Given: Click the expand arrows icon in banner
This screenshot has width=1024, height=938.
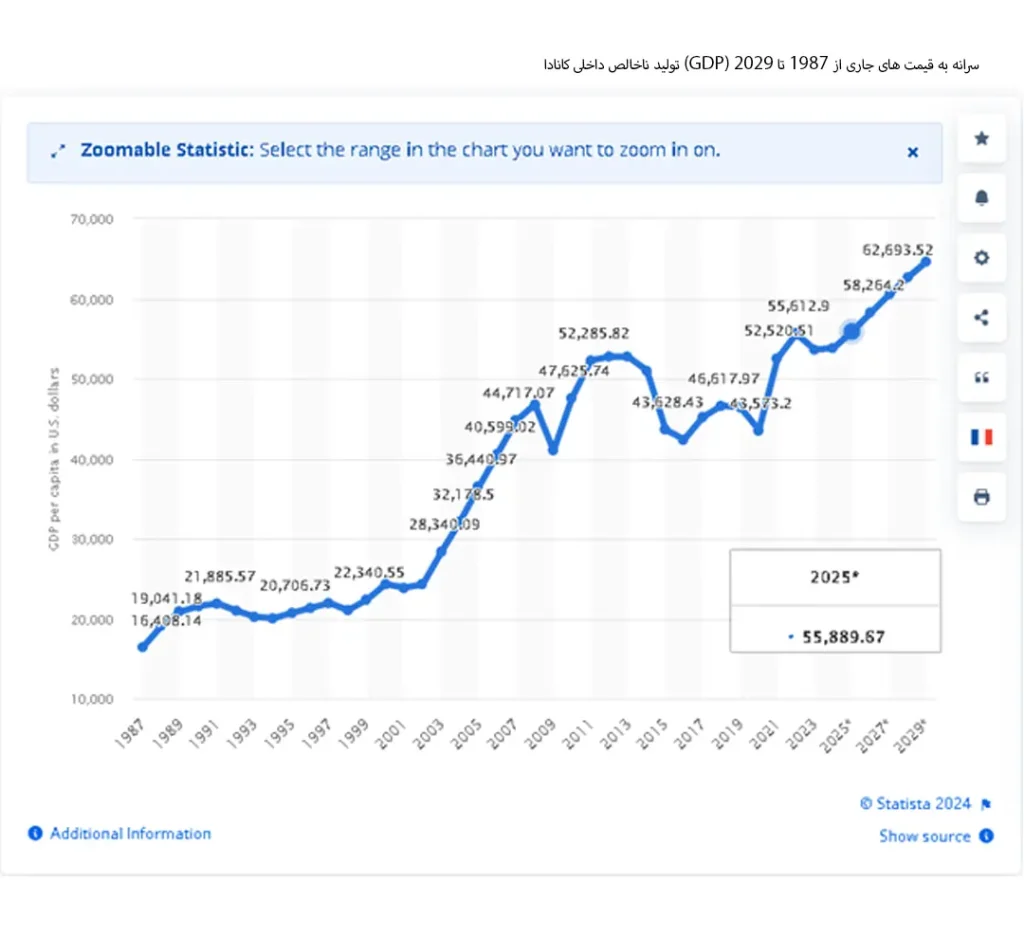Looking at the screenshot, I should [58, 152].
